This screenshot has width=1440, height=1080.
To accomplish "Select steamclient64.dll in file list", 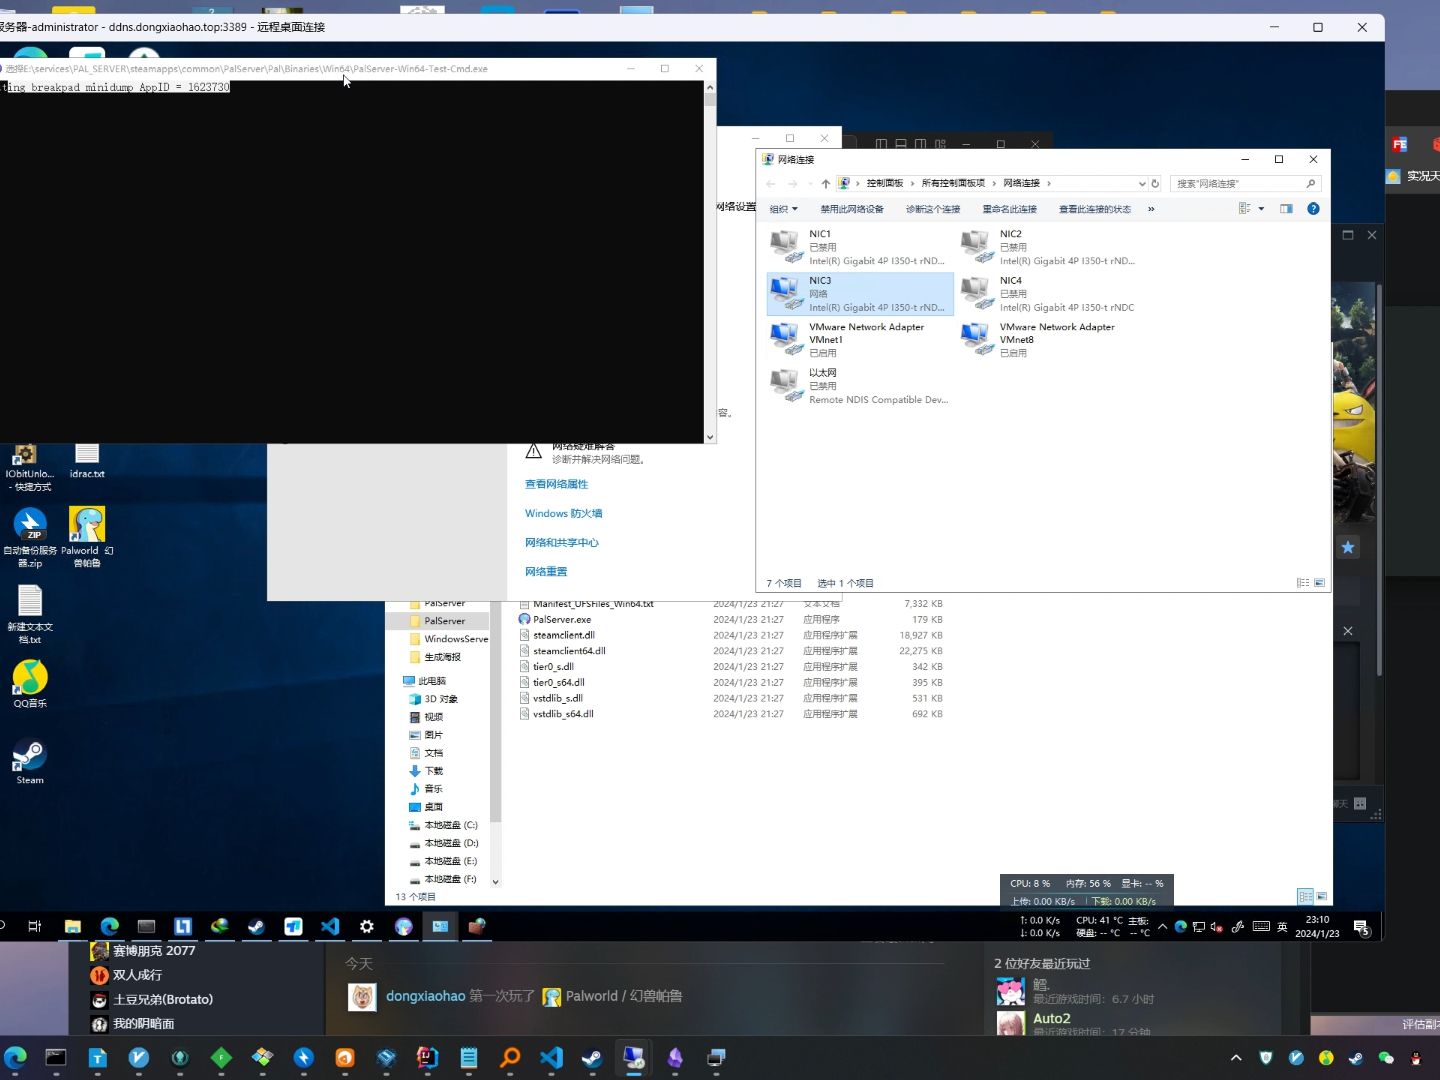I will (x=569, y=651).
